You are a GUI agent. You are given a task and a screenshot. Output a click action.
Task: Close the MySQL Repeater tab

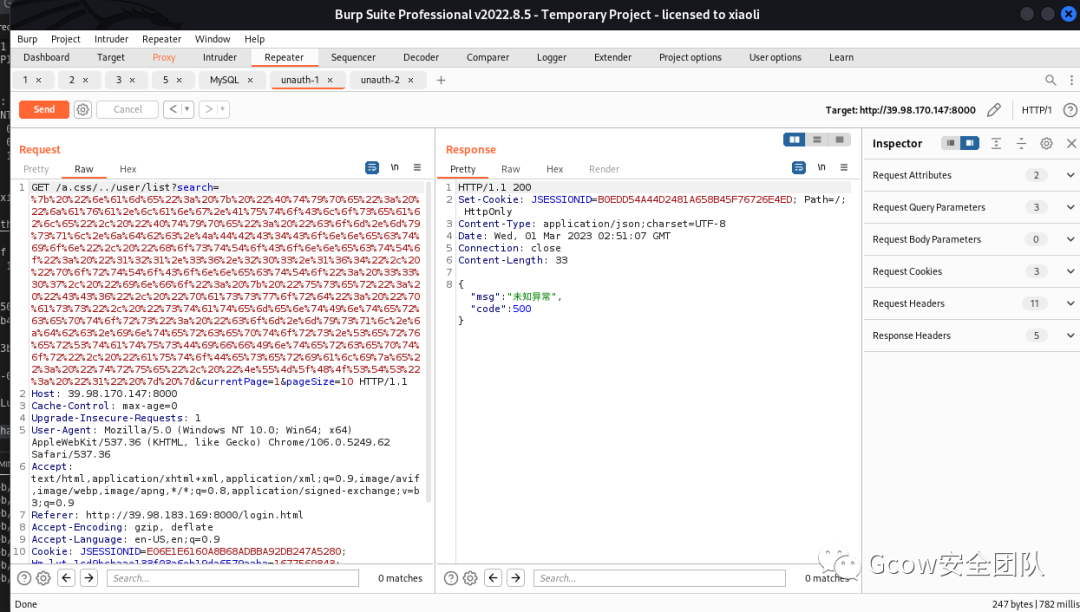coord(250,81)
